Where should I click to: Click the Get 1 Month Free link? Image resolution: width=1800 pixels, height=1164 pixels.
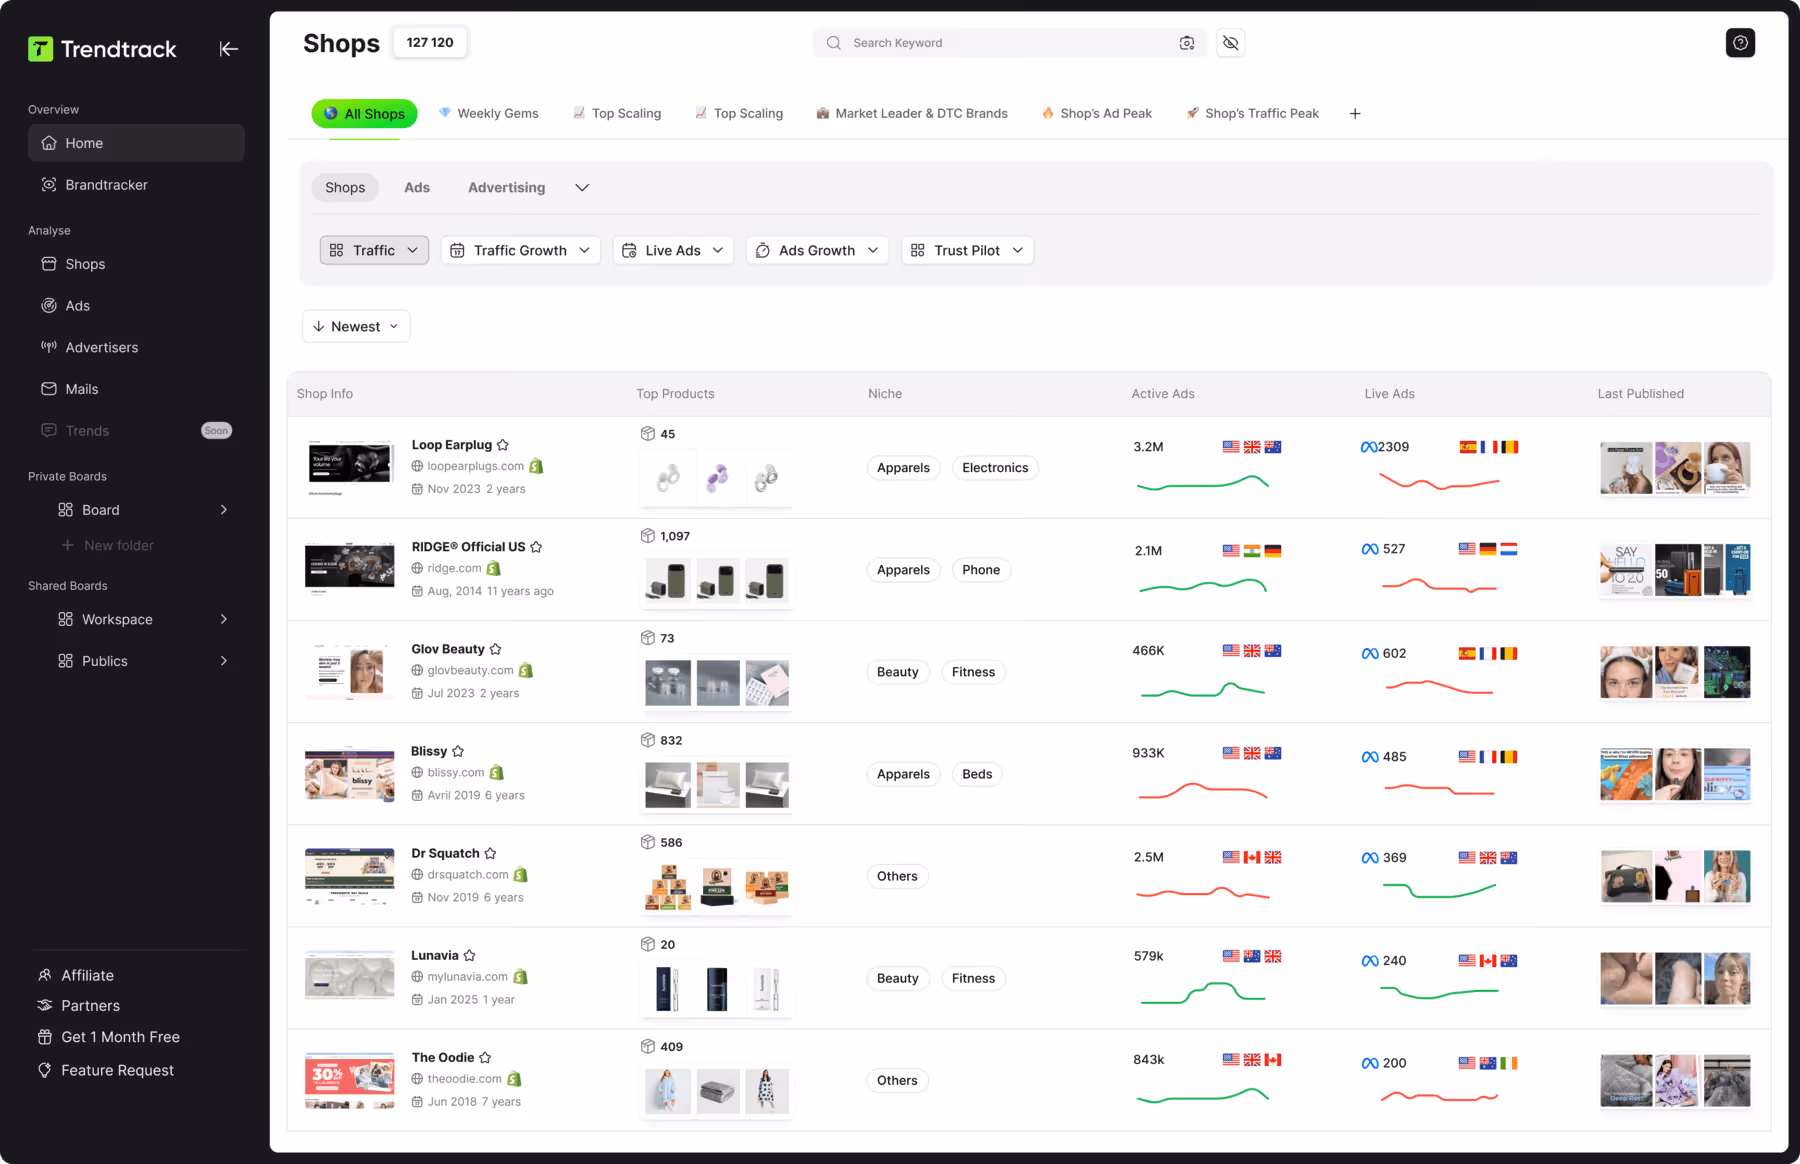click(x=120, y=1037)
